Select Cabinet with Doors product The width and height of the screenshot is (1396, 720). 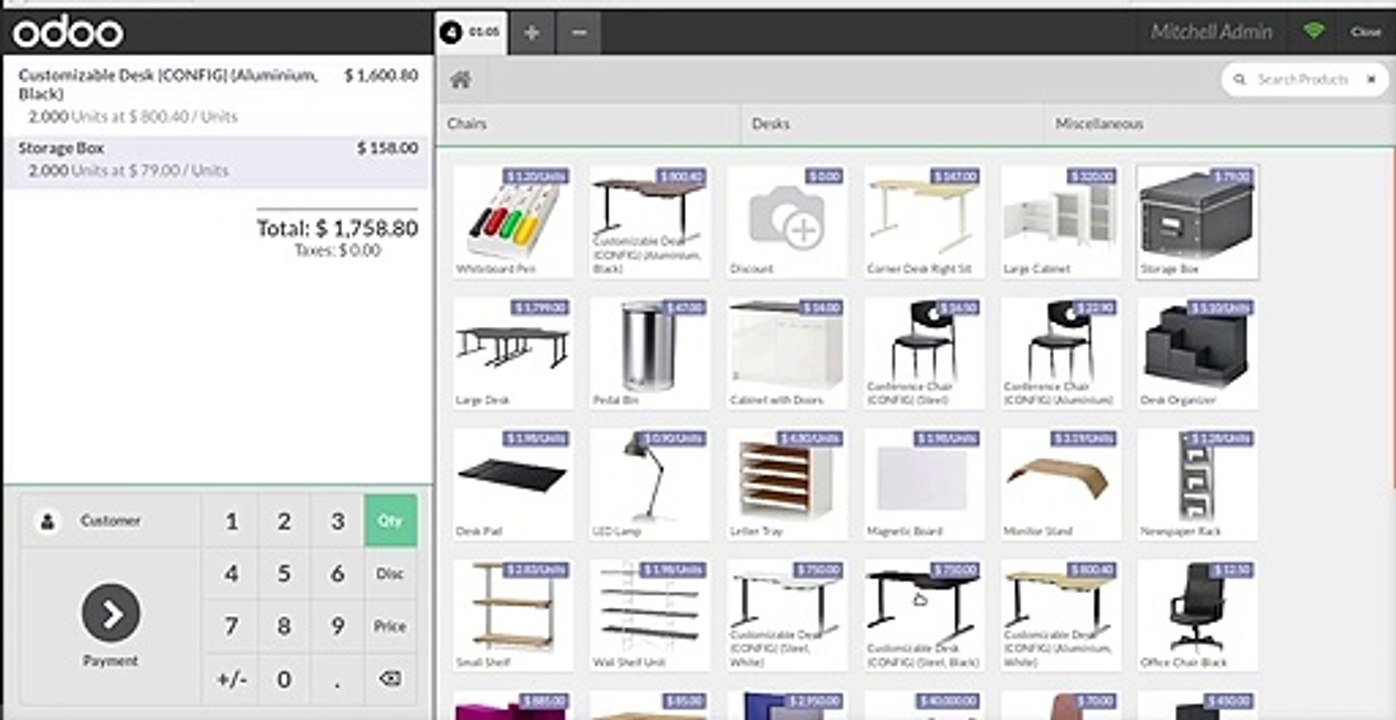787,353
